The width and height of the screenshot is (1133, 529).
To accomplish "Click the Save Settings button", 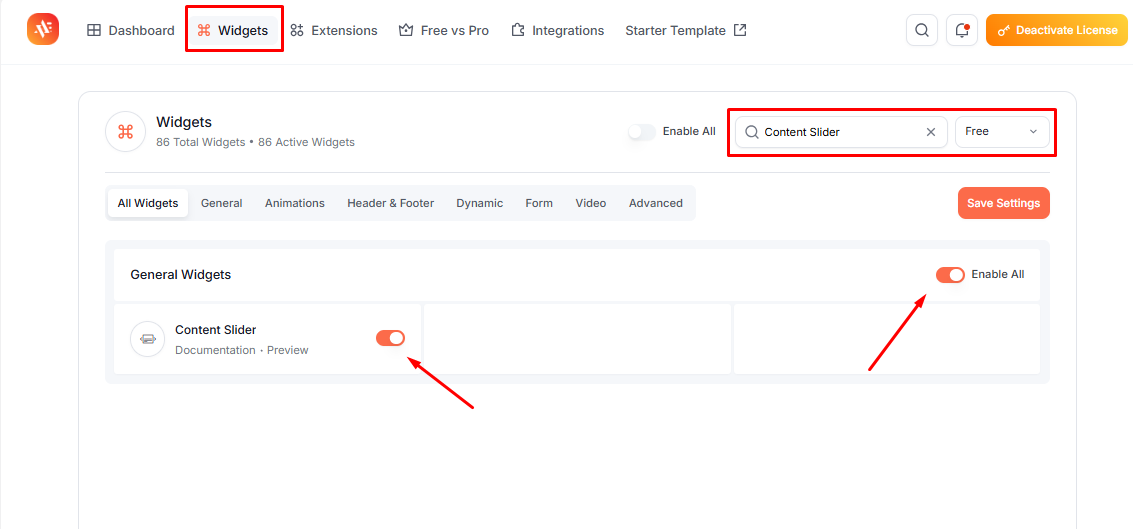I will pyautogui.click(x=1004, y=203).
